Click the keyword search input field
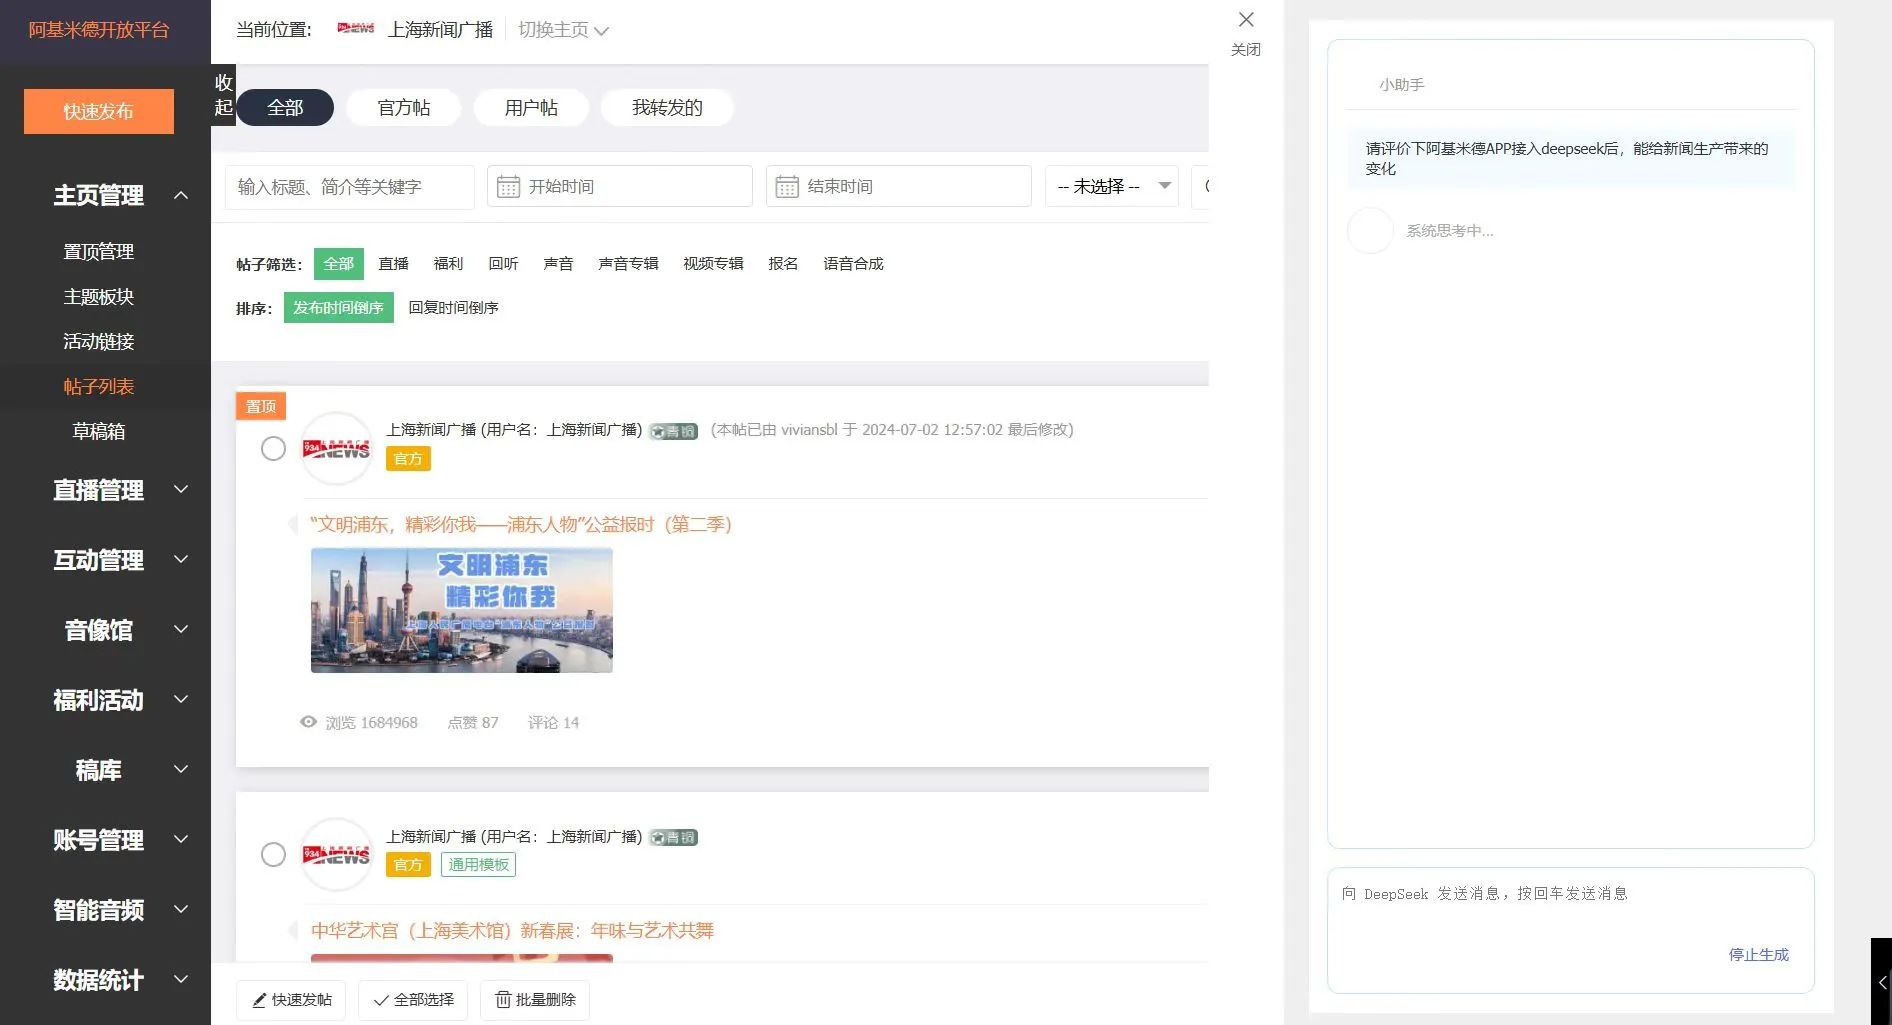This screenshot has width=1892, height=1025. click(x=349, y=187)
